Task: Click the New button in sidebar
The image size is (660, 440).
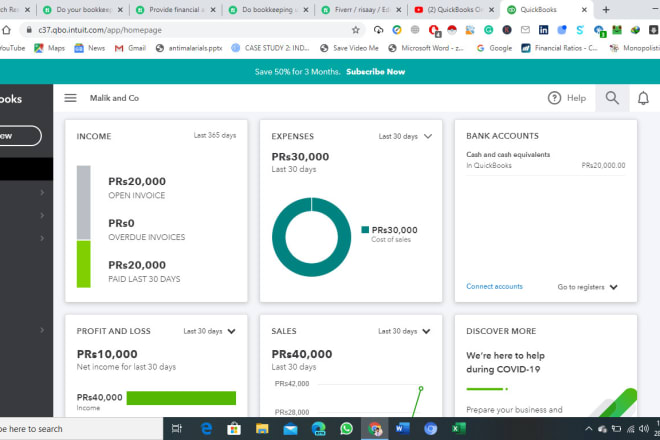Action: pos(20,136)
